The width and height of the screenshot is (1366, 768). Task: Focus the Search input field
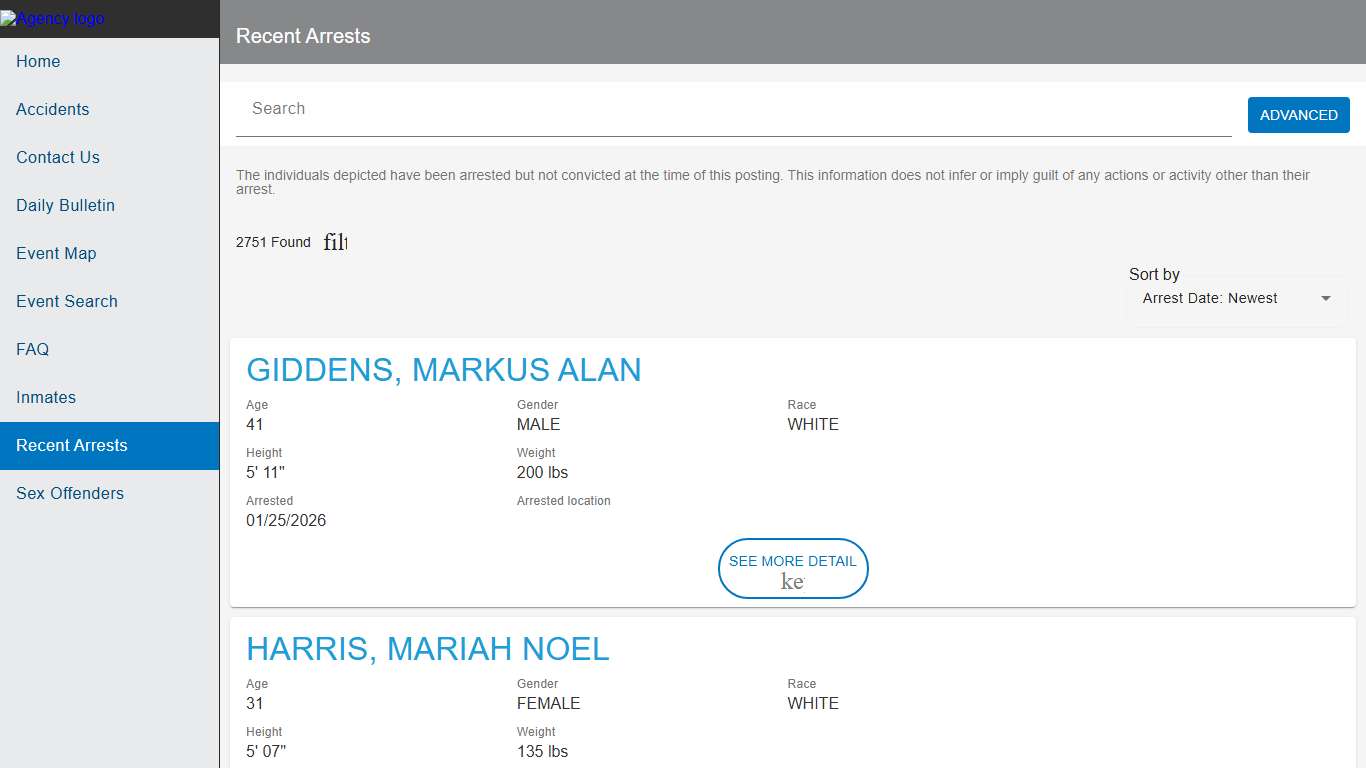(x=733, y=109)
